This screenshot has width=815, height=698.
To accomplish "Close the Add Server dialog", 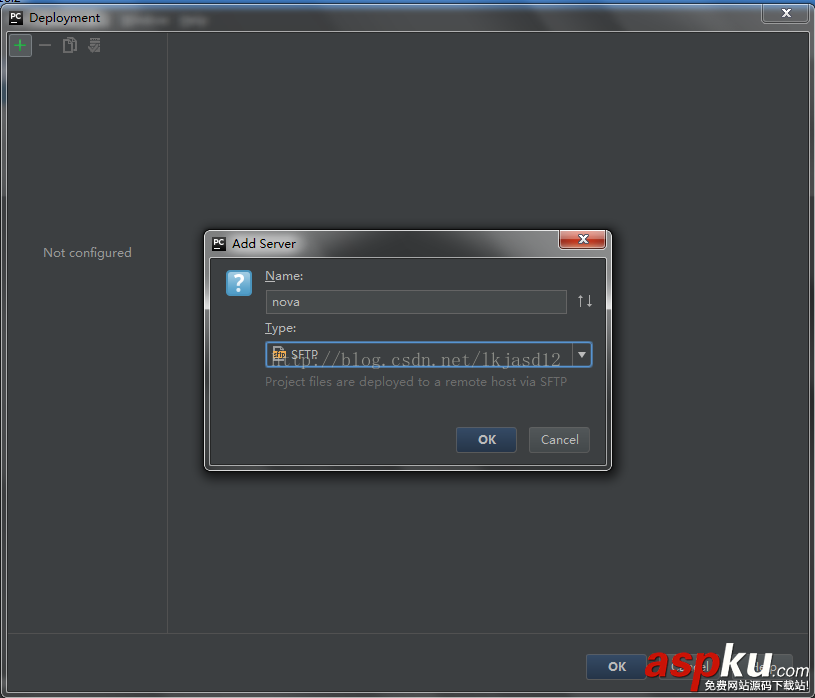I will 583,240.
